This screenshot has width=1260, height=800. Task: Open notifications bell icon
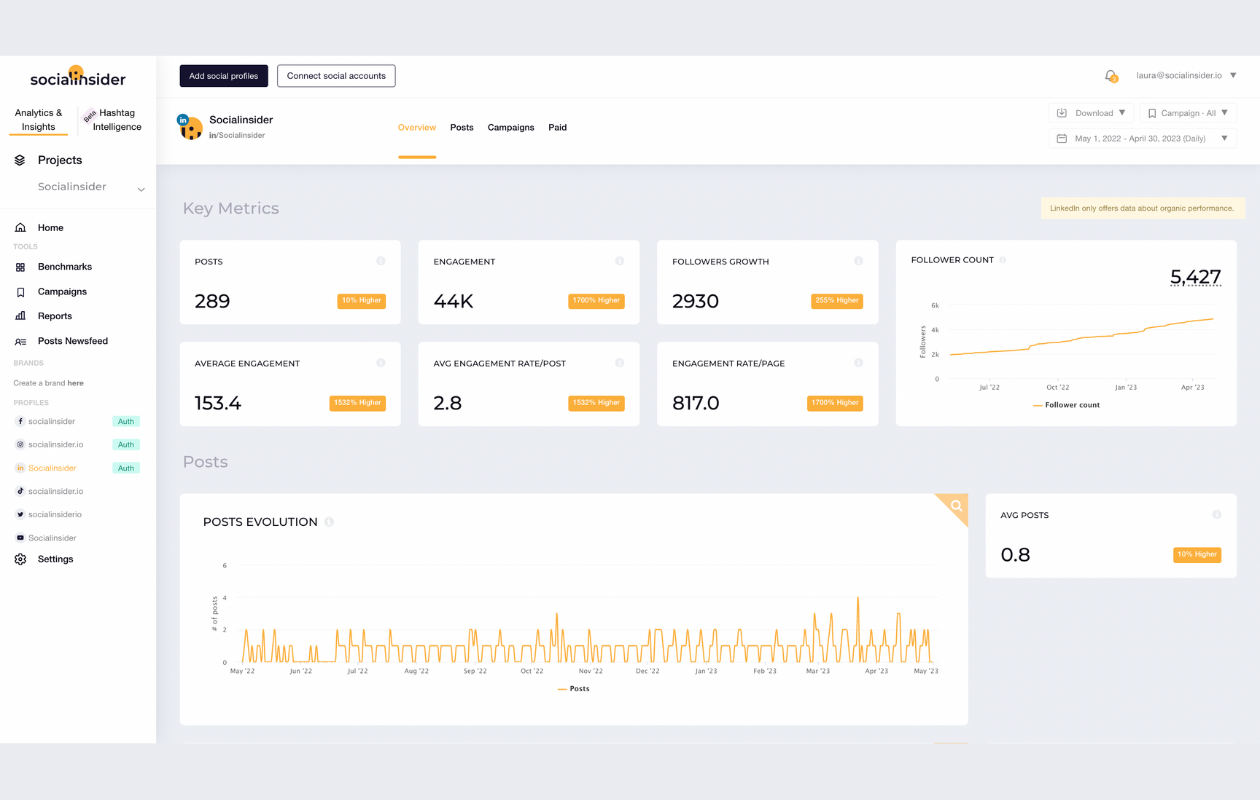pyautogui.click(x=1110, y=76)
